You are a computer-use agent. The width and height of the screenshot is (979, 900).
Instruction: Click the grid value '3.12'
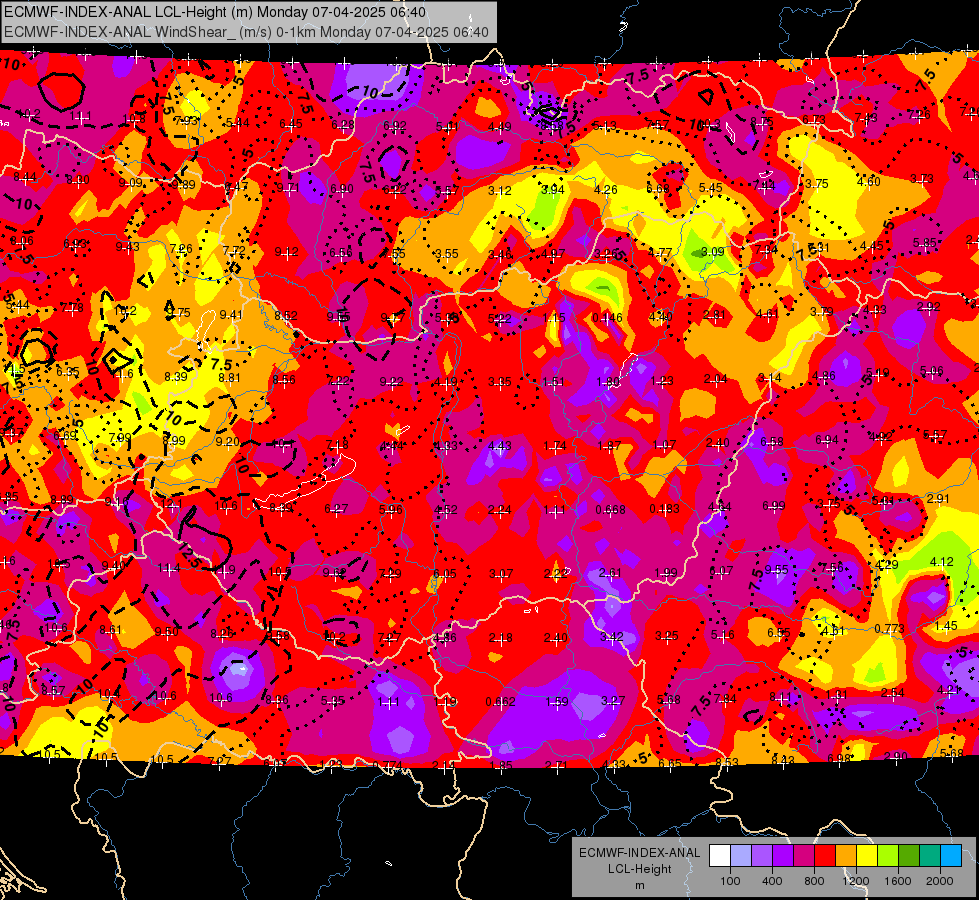pos(500,190)
